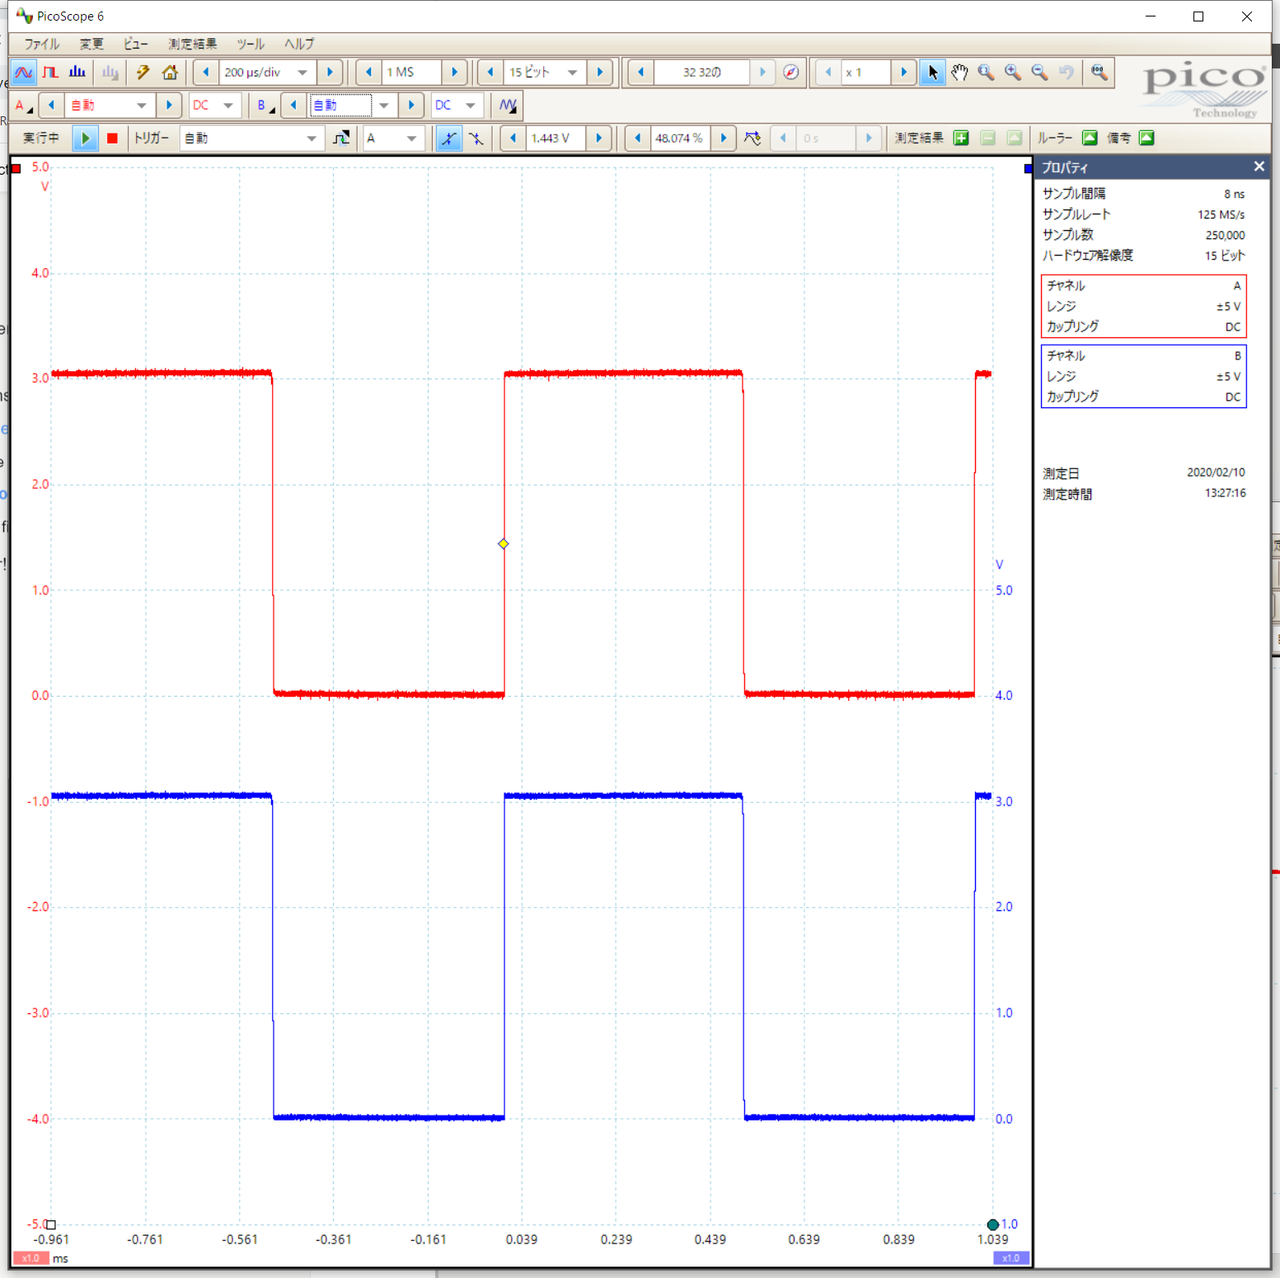The image size is (1280, 1278).
Task: Open the ツール menu
Action: [x=250, y=44]
